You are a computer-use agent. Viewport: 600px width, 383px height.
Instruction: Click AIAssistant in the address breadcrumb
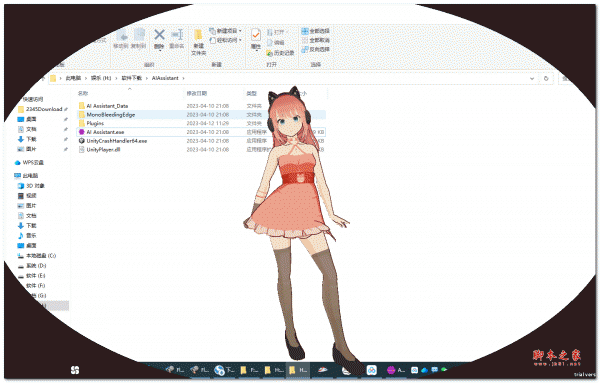165,78
